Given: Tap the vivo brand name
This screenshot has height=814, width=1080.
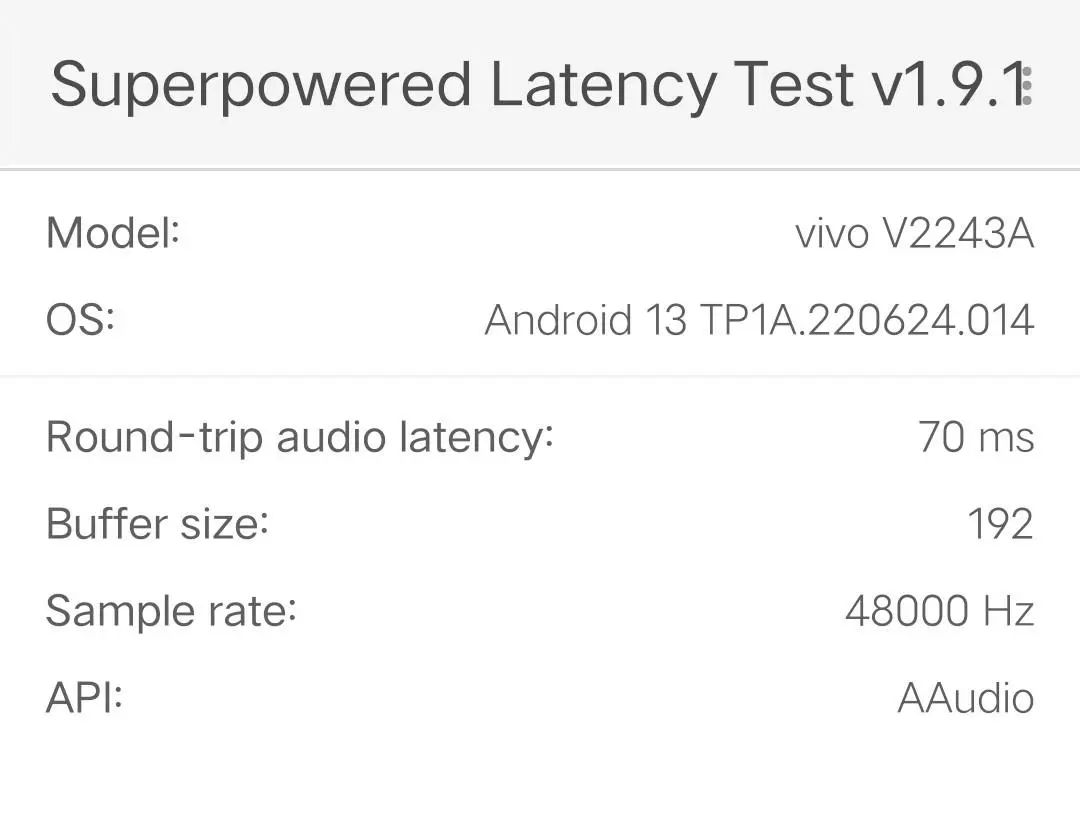Looking at the screenshot, I should coord(830,234).
